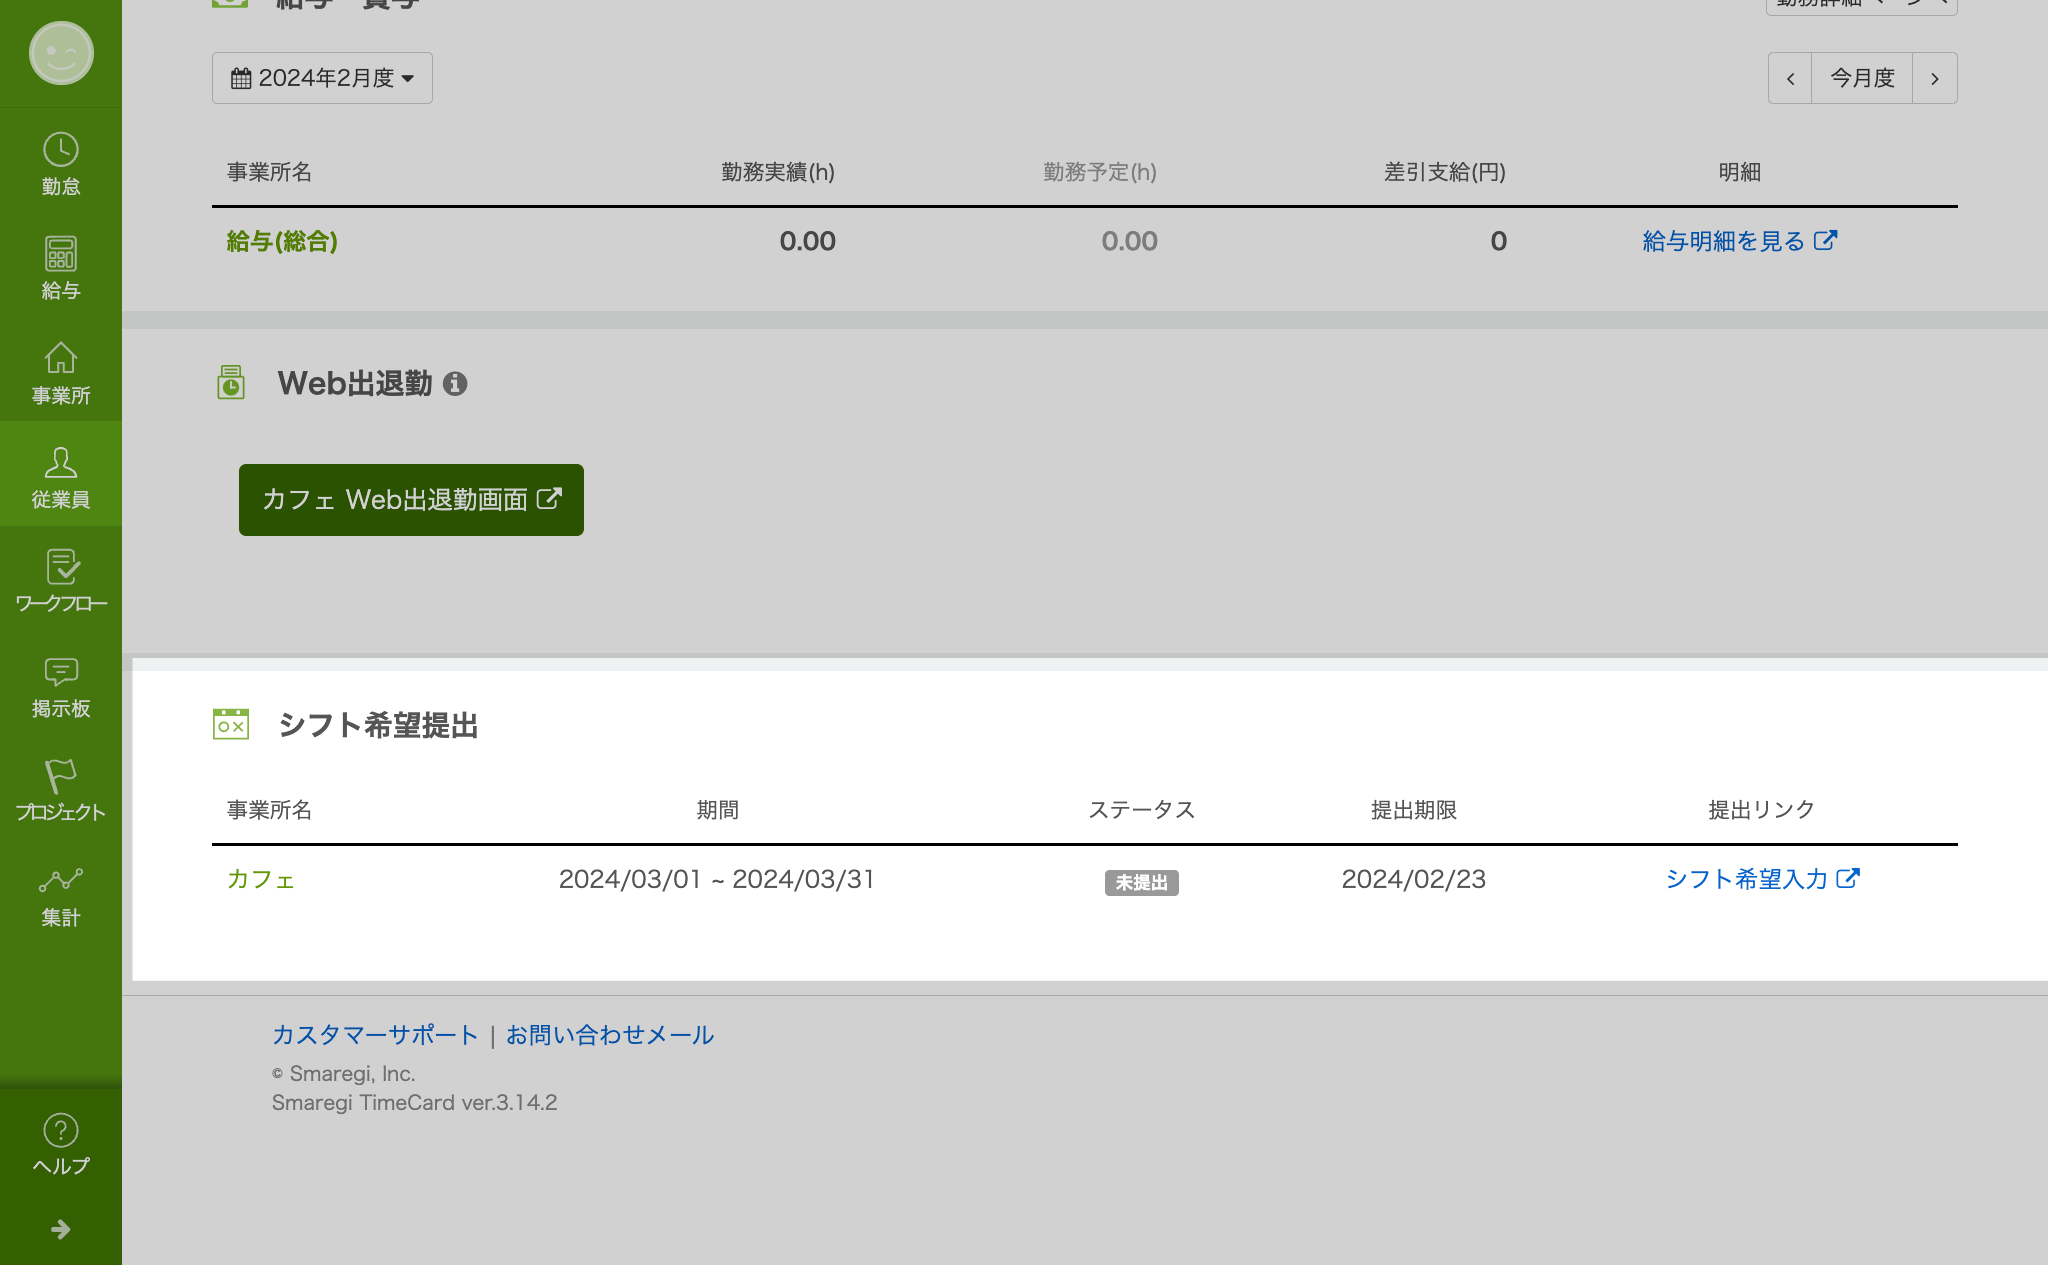Click the 明細 column header
Screen dimensions: 2048x1265
coord(1739,172)
